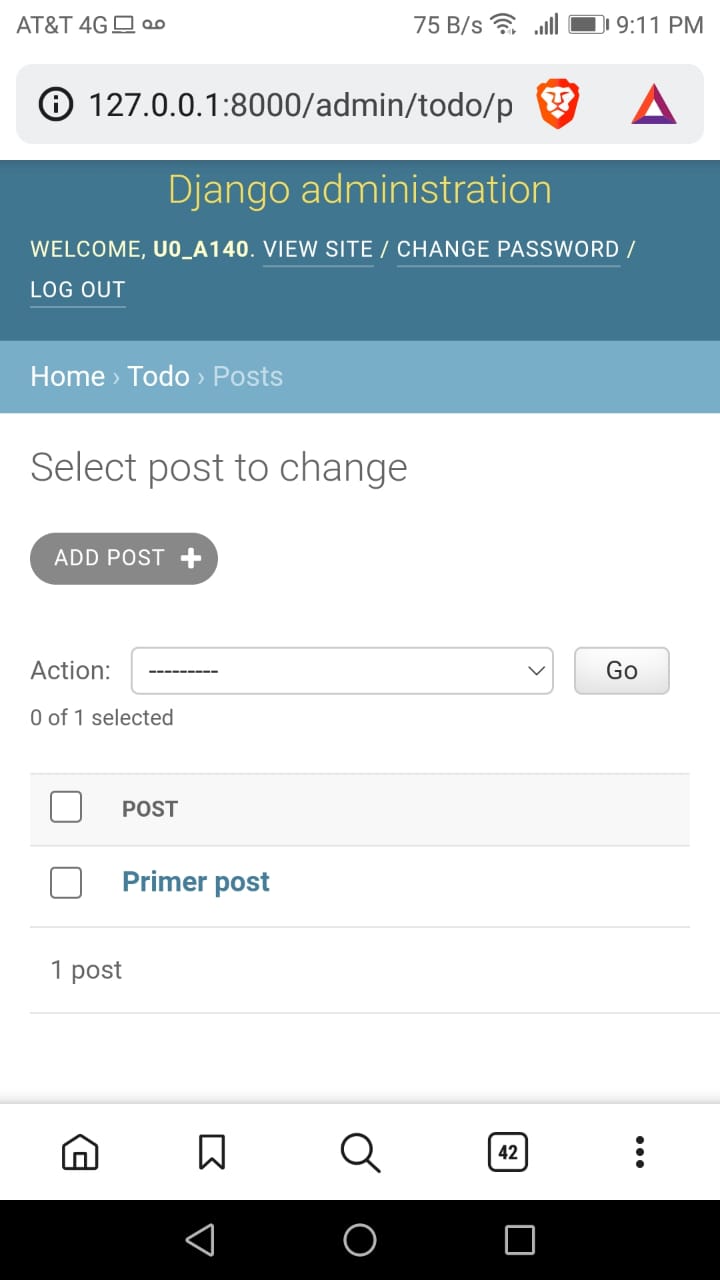Viewport: 720px width, 1280px height.
Task: Go to browser home via house icon
Action: coord(80,1153)
